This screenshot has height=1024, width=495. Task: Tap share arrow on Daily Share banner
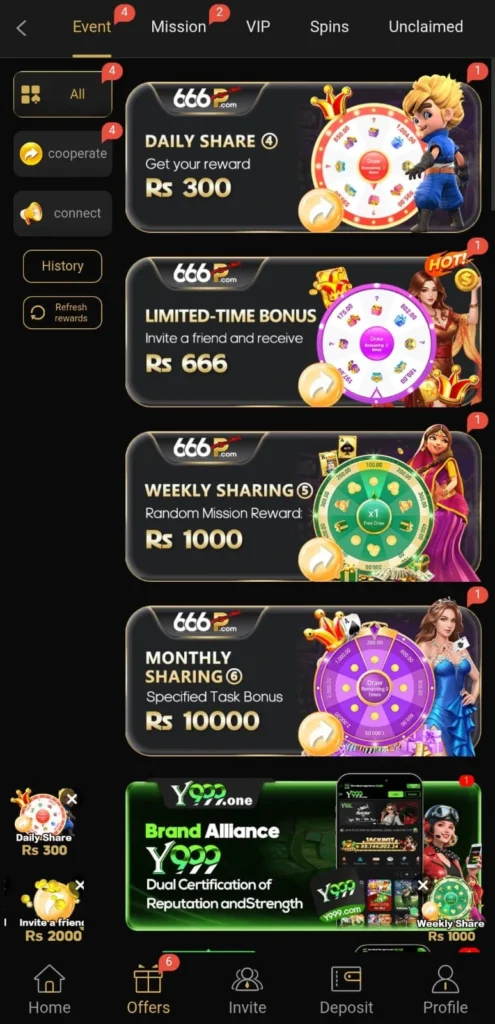coord(320,210)
